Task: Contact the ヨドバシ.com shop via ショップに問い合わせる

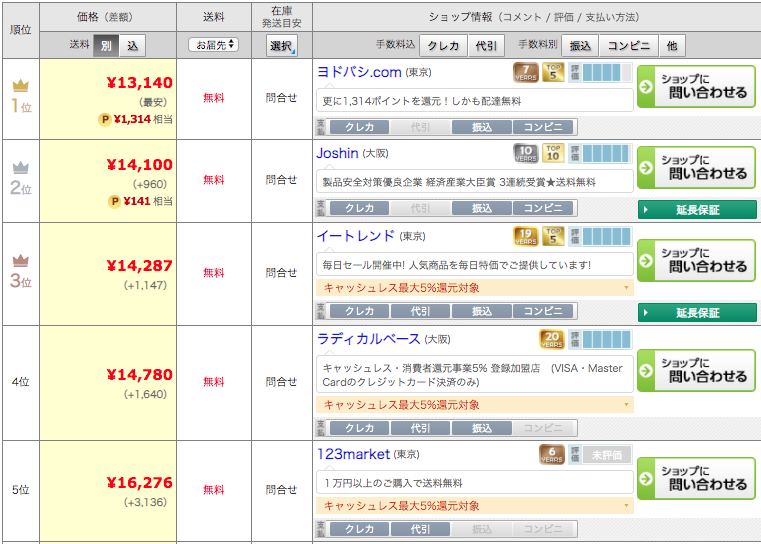Action: 696,86
